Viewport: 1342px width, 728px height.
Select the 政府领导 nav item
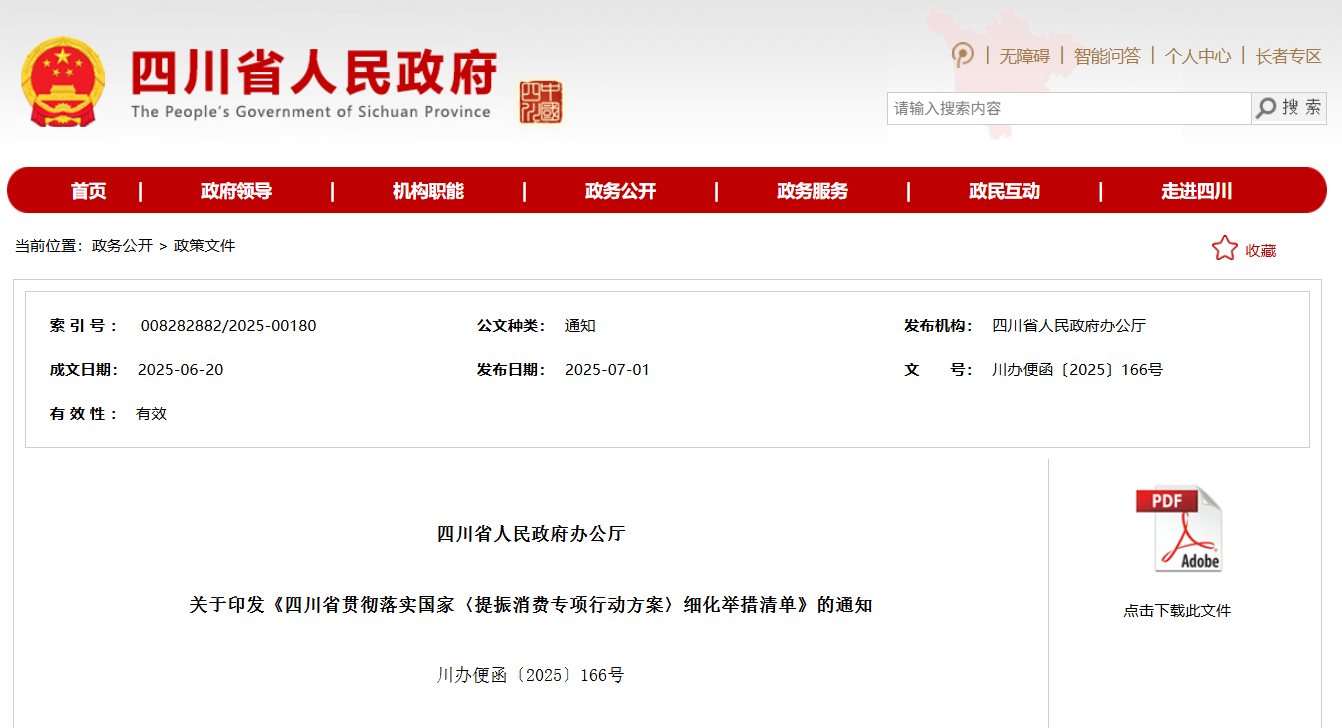click(x=236, y=191)
